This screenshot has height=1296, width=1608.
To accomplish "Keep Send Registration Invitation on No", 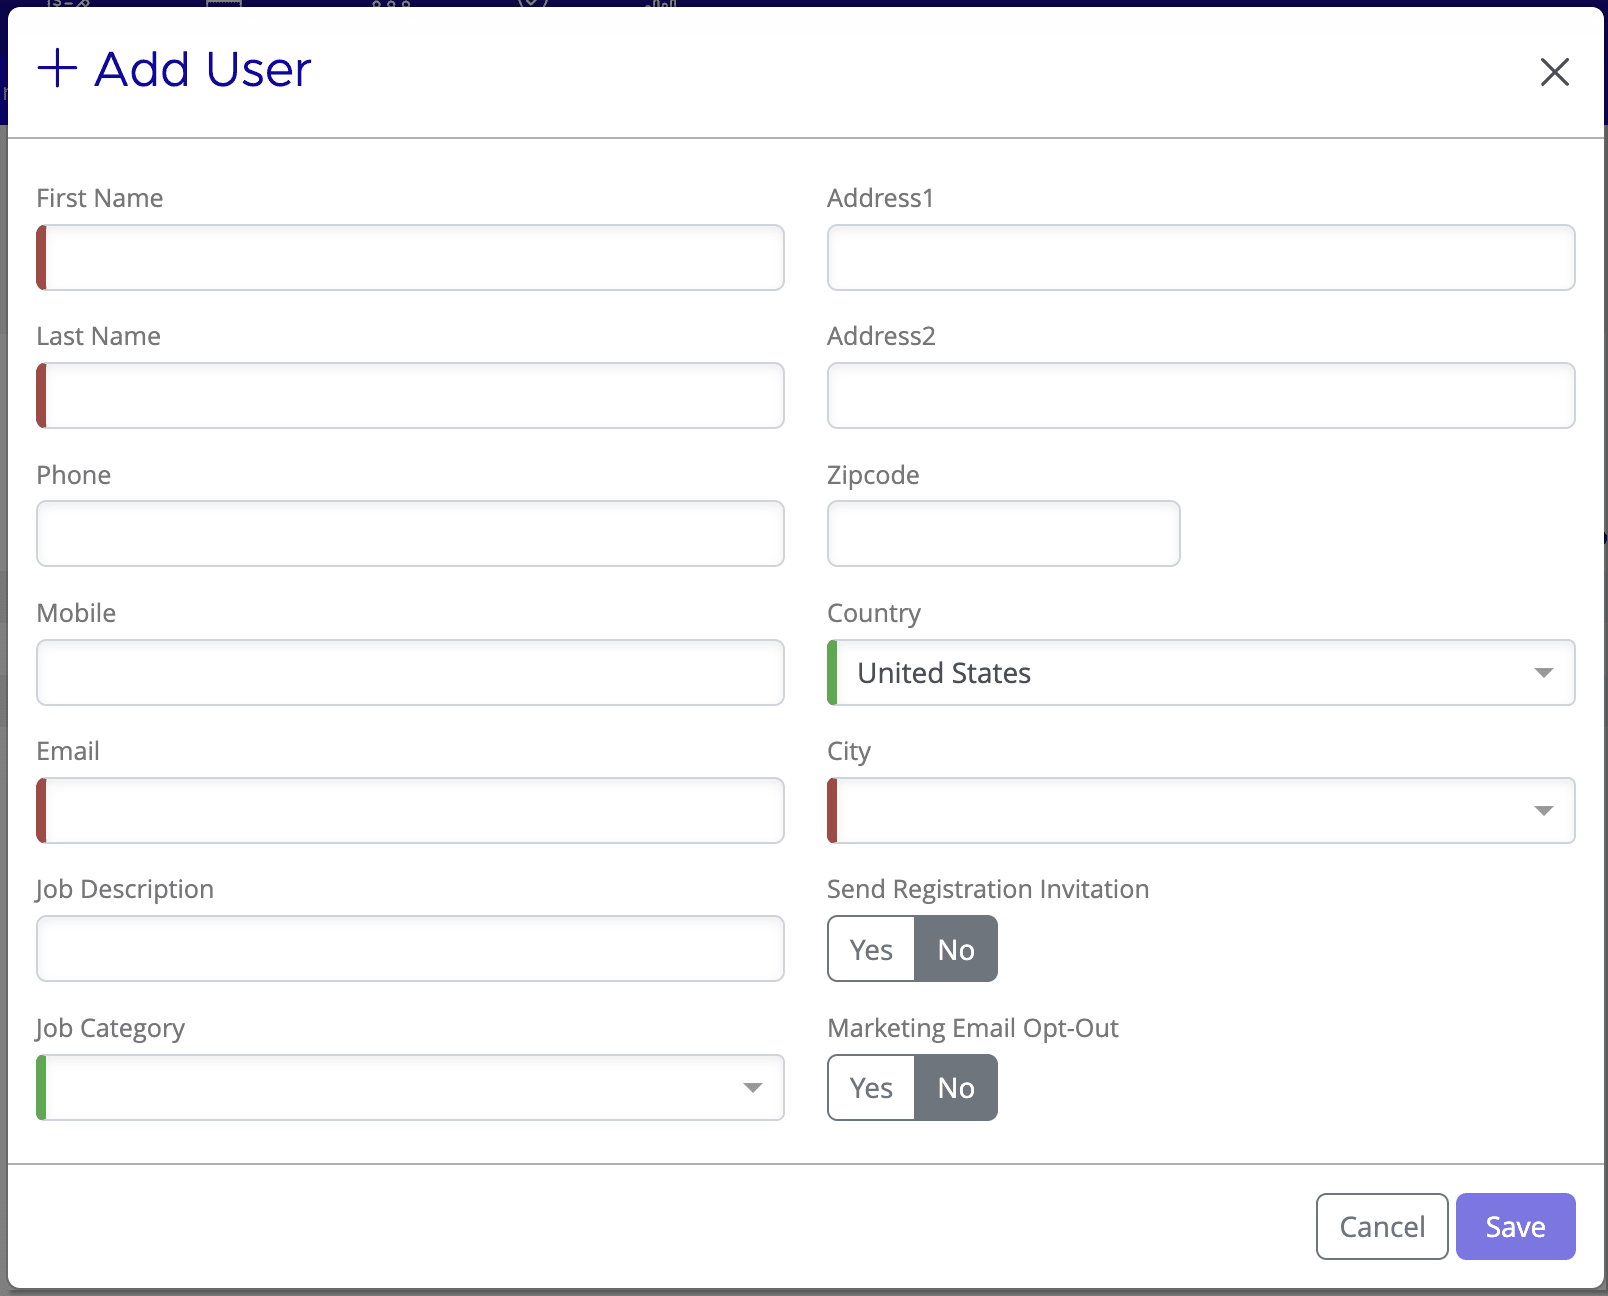I will (954, 948).
